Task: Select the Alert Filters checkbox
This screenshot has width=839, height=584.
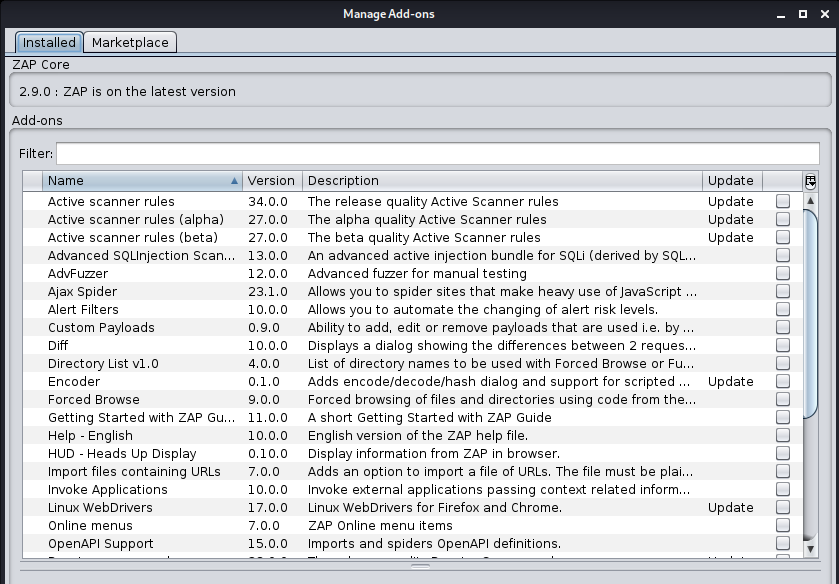Action: [783, 309]
